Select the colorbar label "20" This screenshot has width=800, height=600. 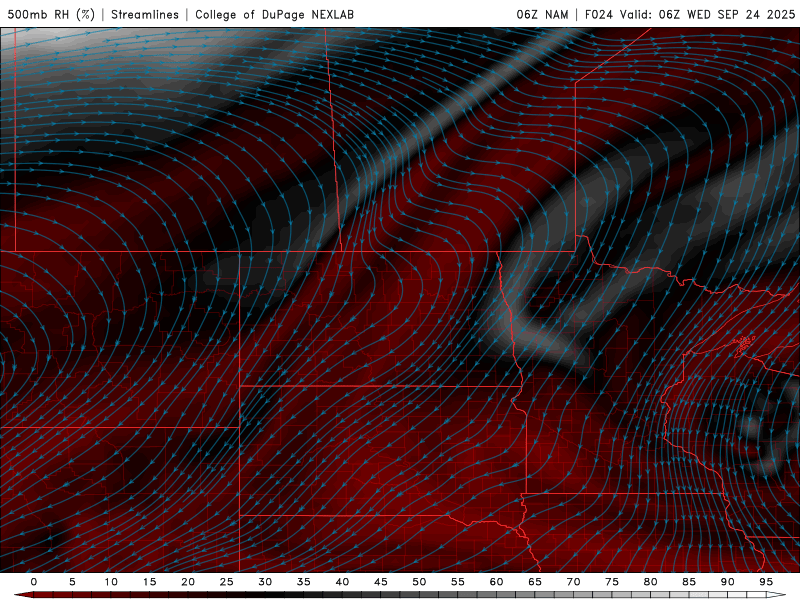188,582
